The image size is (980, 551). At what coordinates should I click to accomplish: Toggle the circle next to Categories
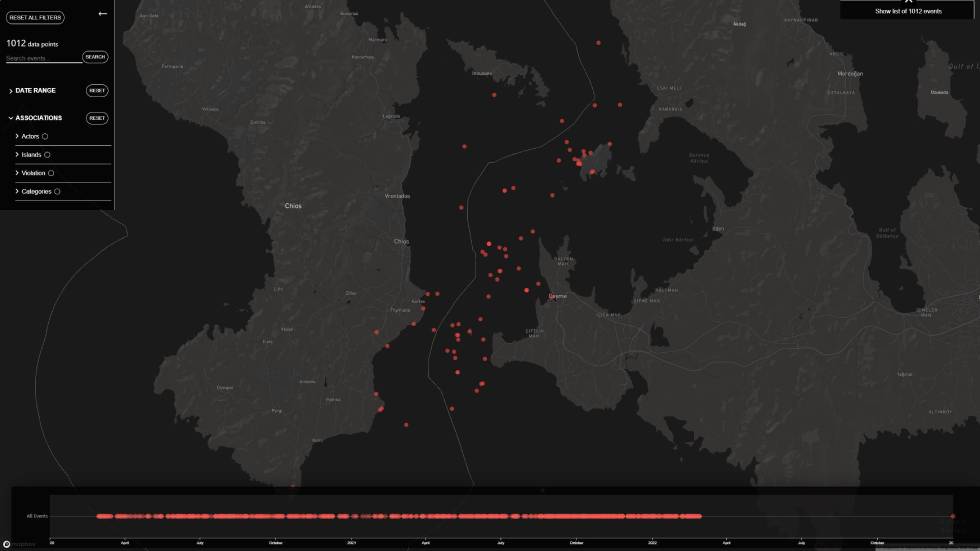57,191
